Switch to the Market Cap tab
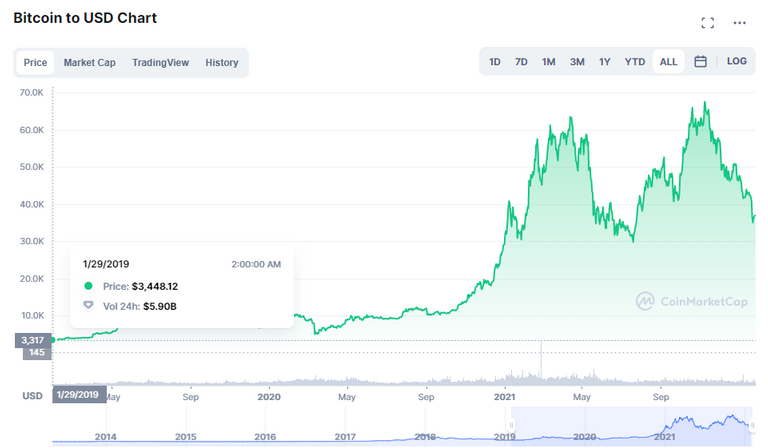Screen dimensions: 768x448 [x=90, y=63]
